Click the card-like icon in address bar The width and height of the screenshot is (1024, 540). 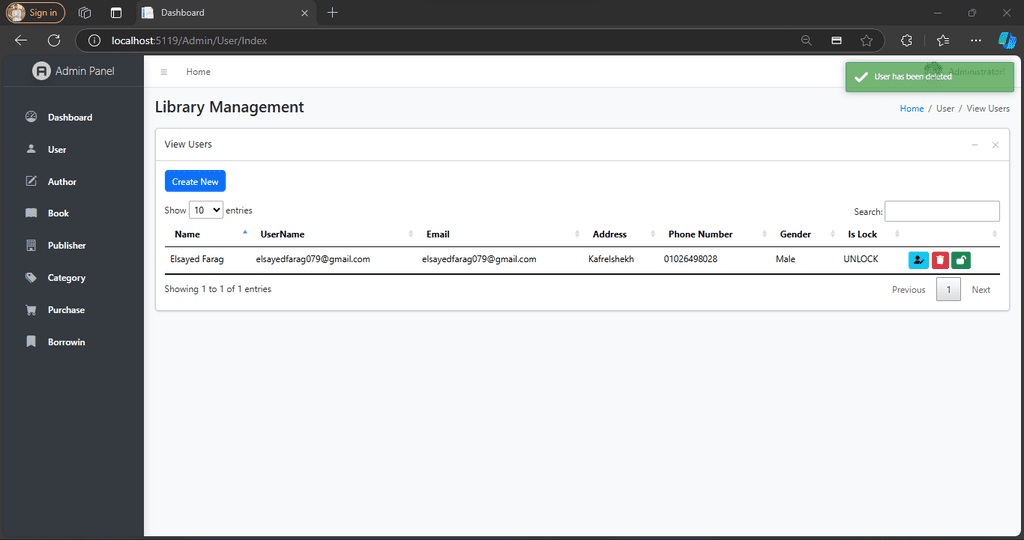[837, 40]
